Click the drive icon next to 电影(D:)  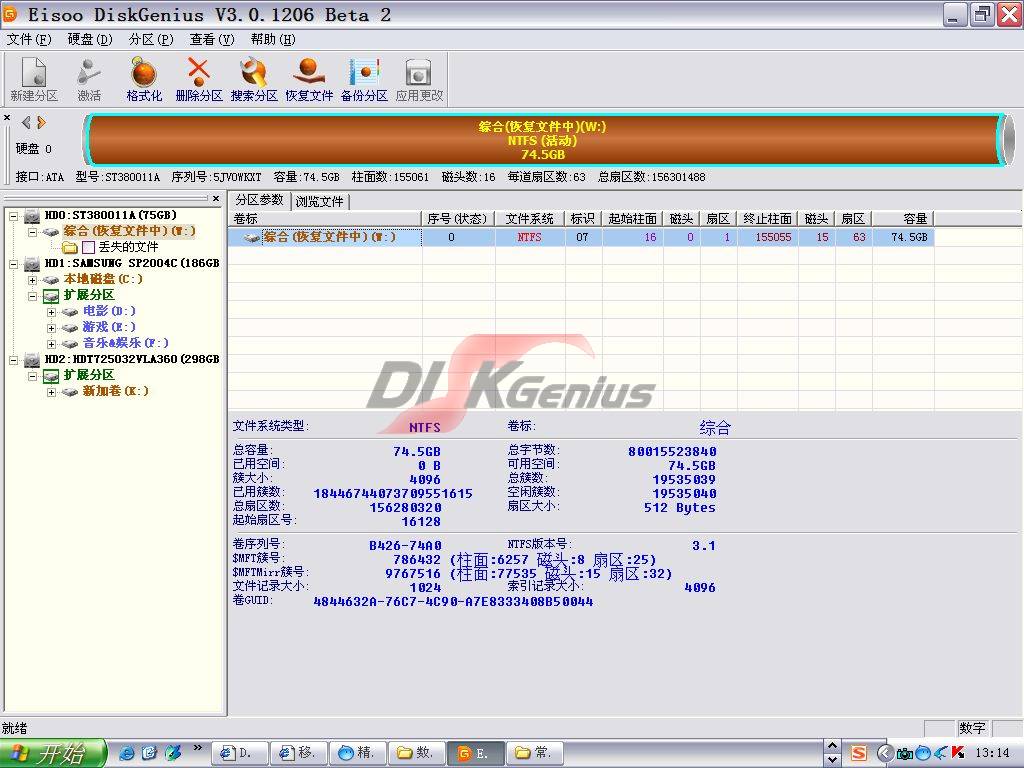click(x=70, y=312)
